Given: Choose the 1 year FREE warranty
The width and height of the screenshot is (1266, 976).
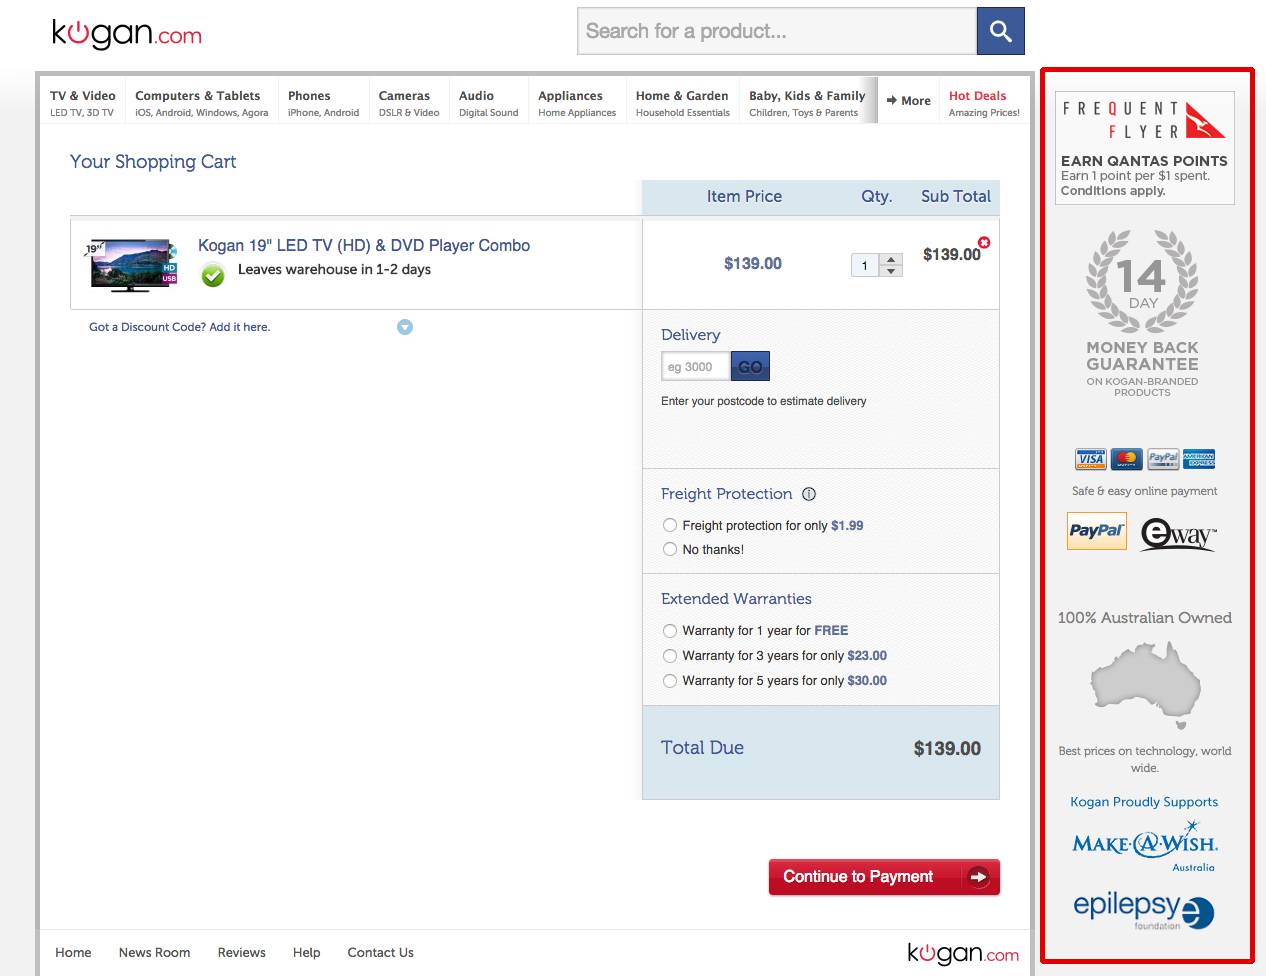Looking at the screenshot, I should coord(670,631).
